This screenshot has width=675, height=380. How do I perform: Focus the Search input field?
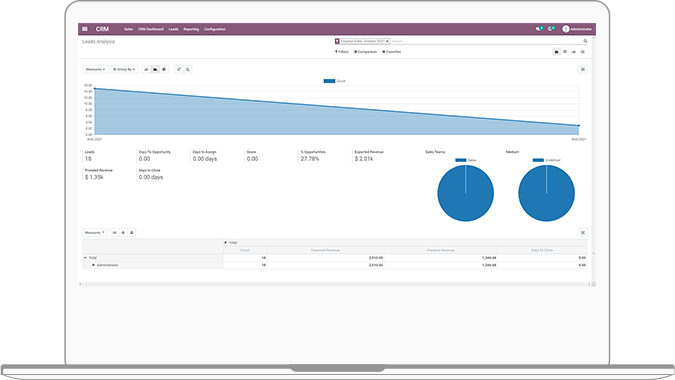486,41
